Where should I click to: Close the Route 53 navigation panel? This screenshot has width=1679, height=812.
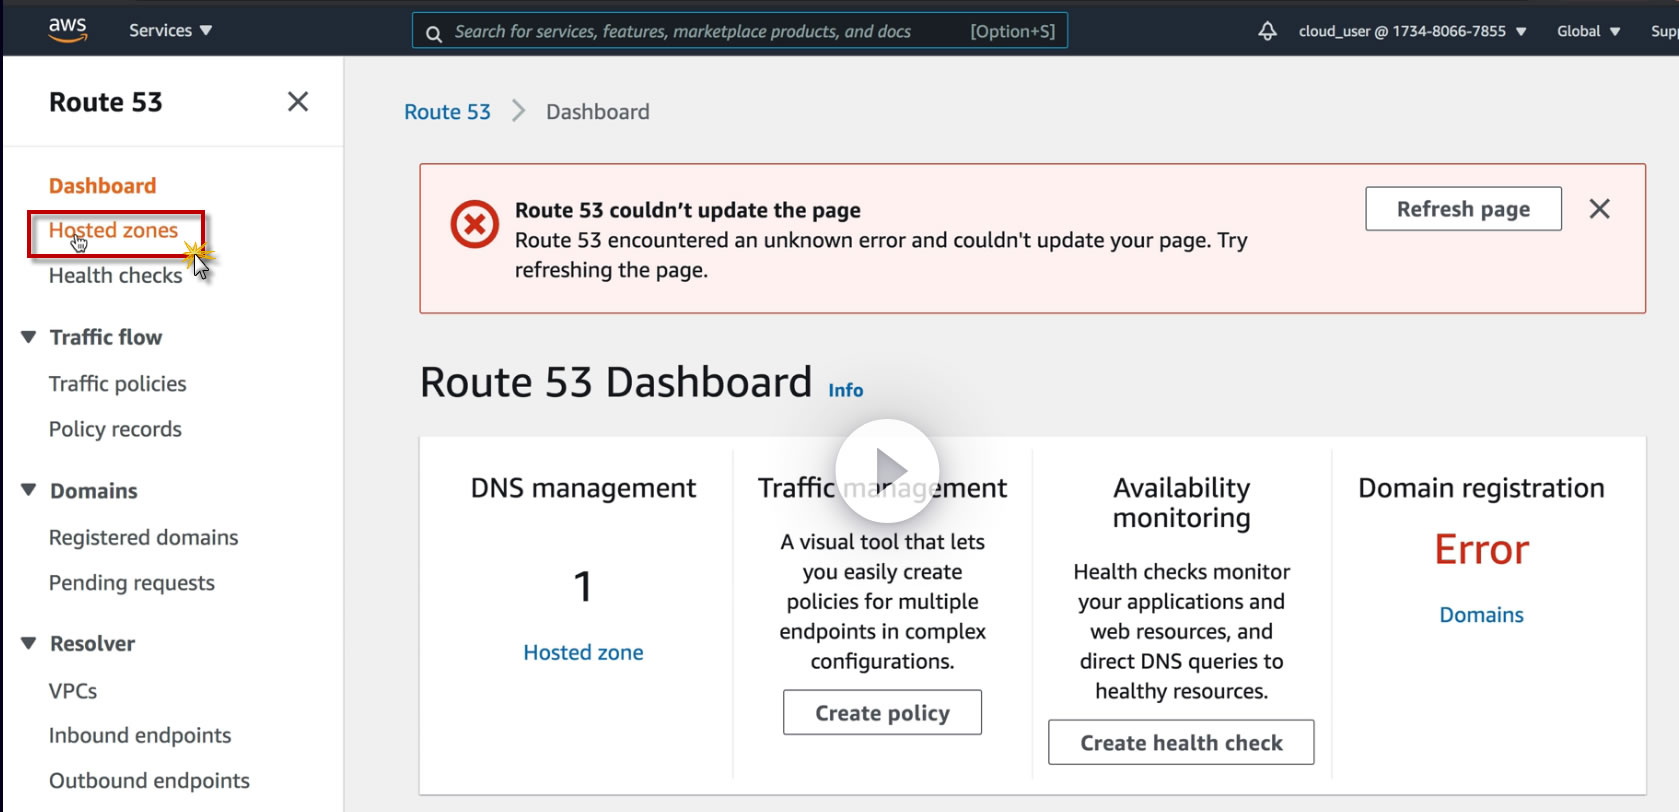(x=298, y=102)
